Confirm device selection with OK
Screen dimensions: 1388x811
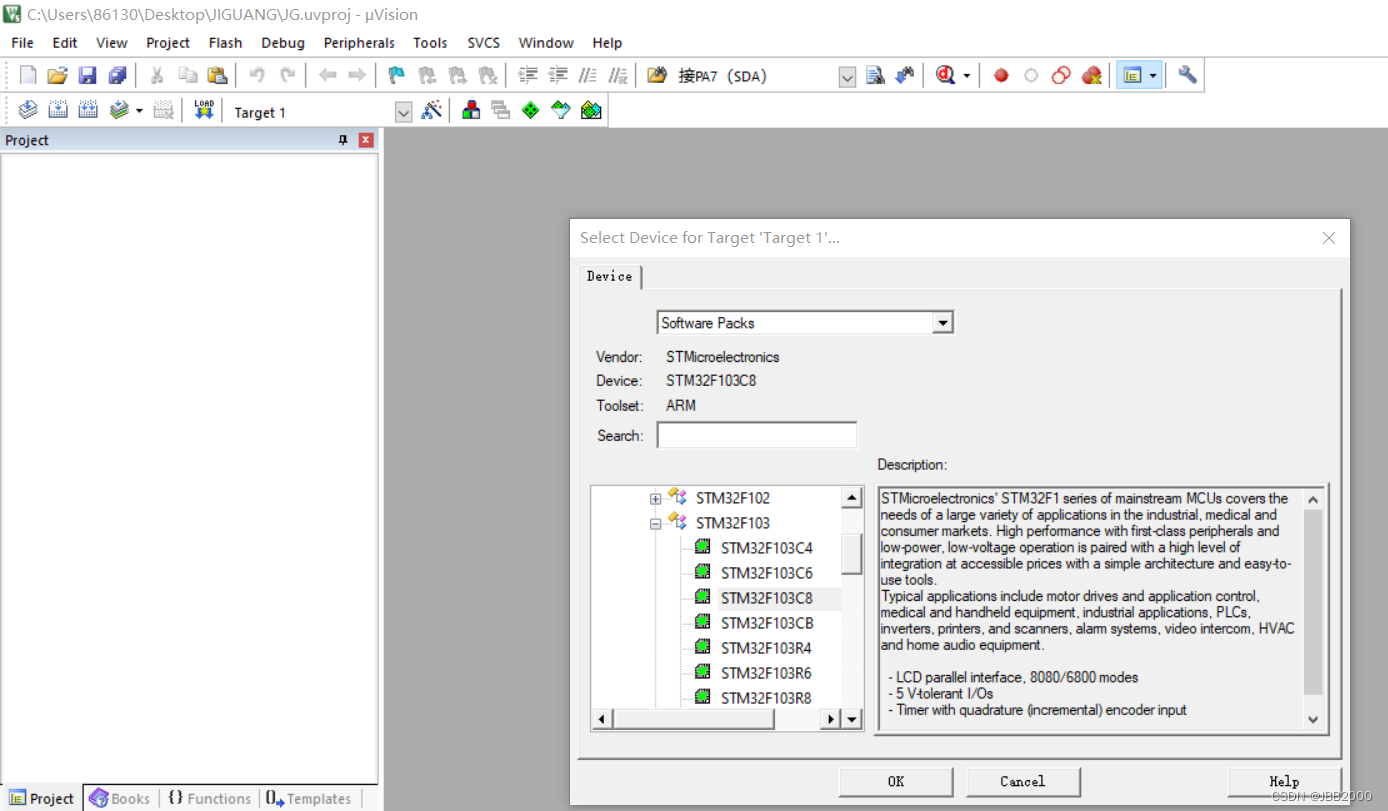896,781
